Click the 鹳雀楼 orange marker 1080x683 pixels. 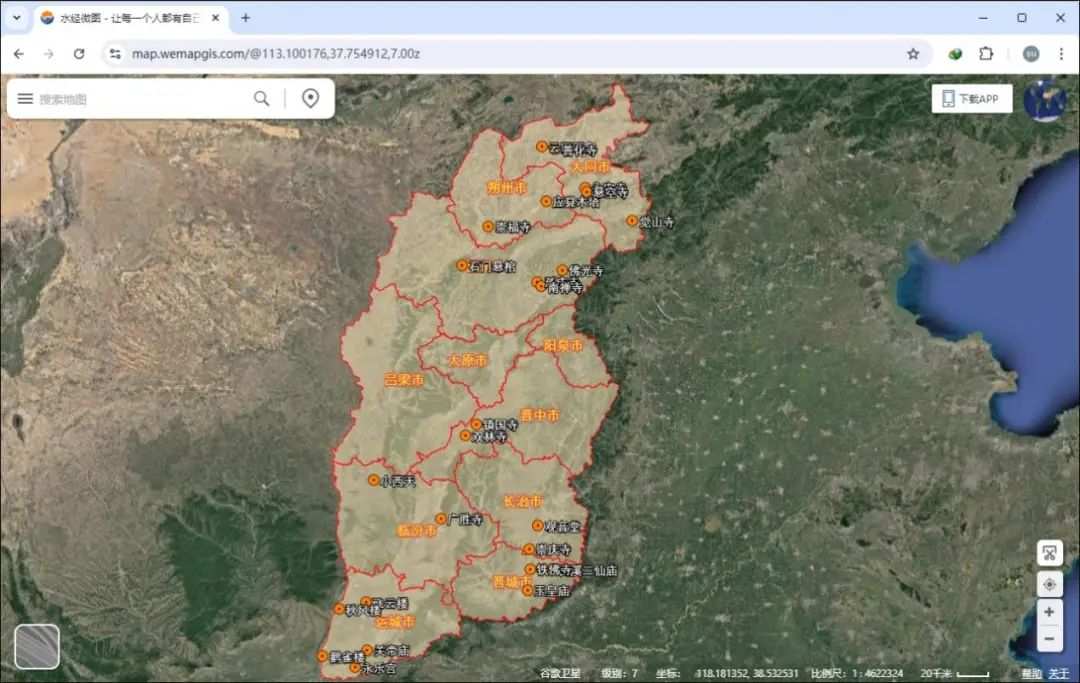[x=322, y=656]
